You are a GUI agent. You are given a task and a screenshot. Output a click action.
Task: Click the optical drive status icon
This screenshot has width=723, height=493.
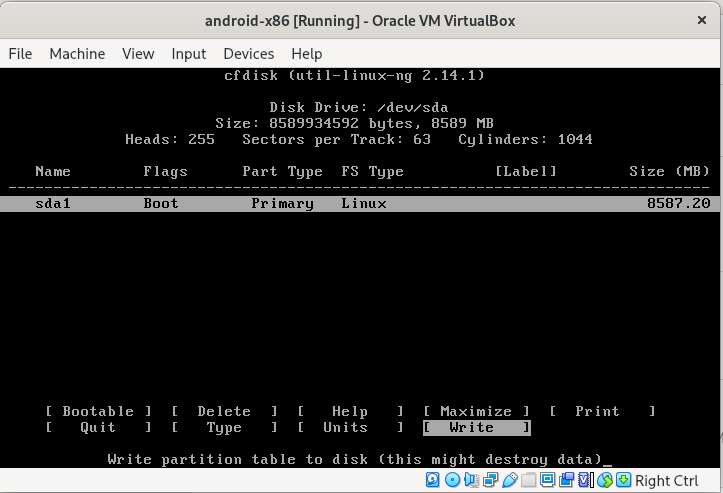point(452,481)
